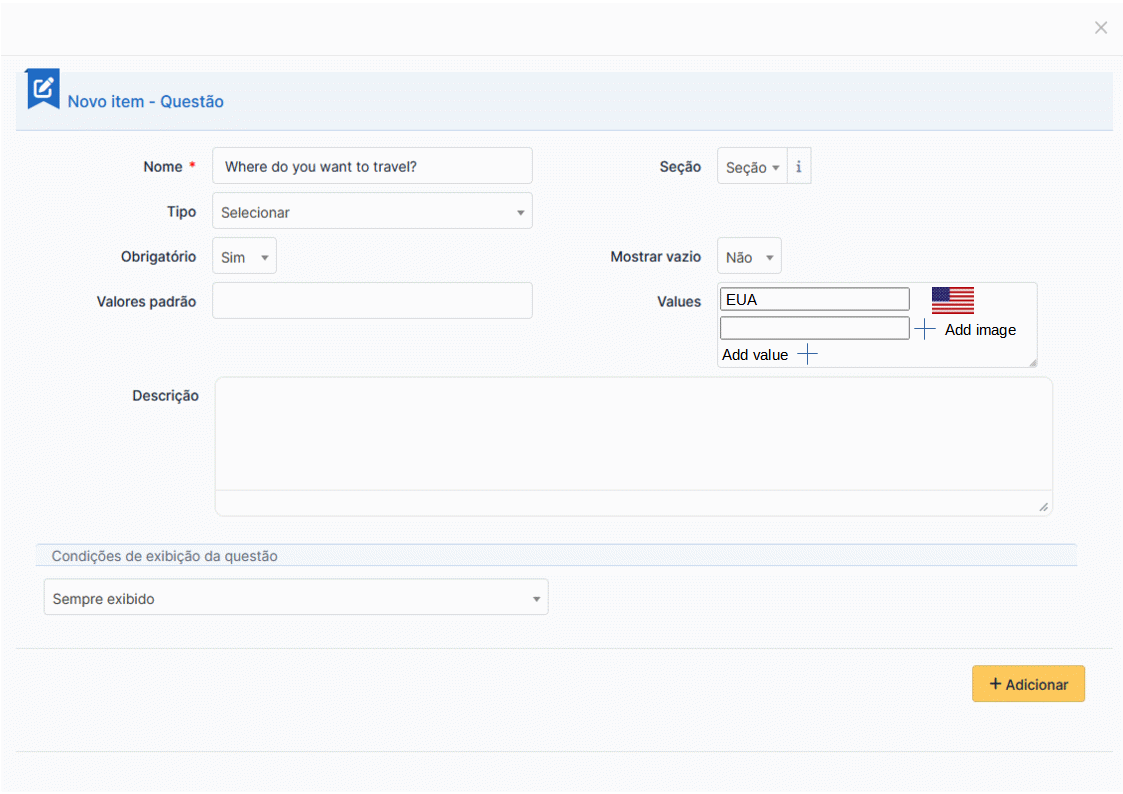Click the X icon to close the dialog
The width and height of the screenshot is (1123, 794).
point(1100,28)
